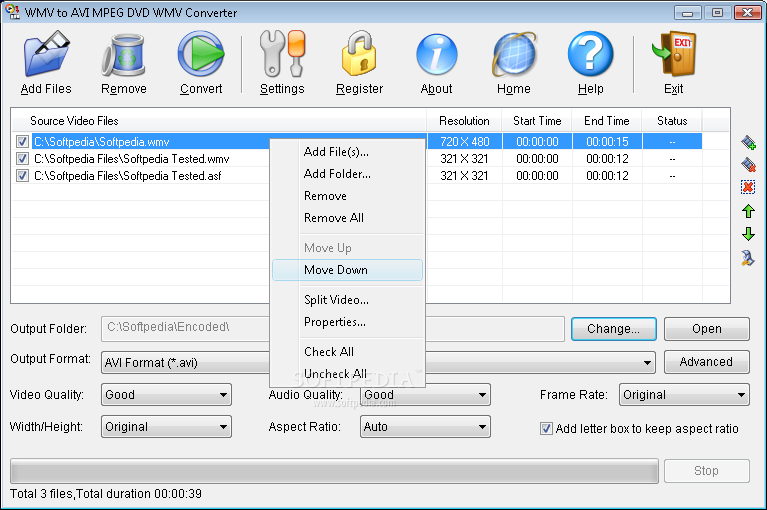The image size is (767, 510).
Task: Click the add video filmstrip icon with green plus
Action: (748, 142)
